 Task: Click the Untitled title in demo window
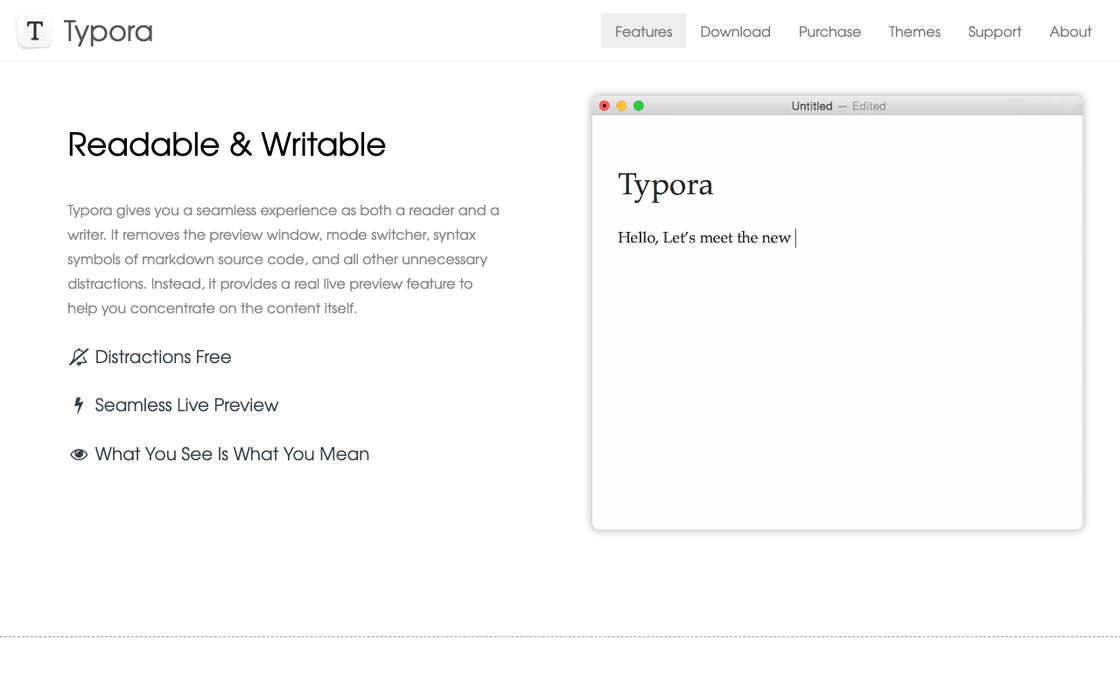tap(811, 106)
